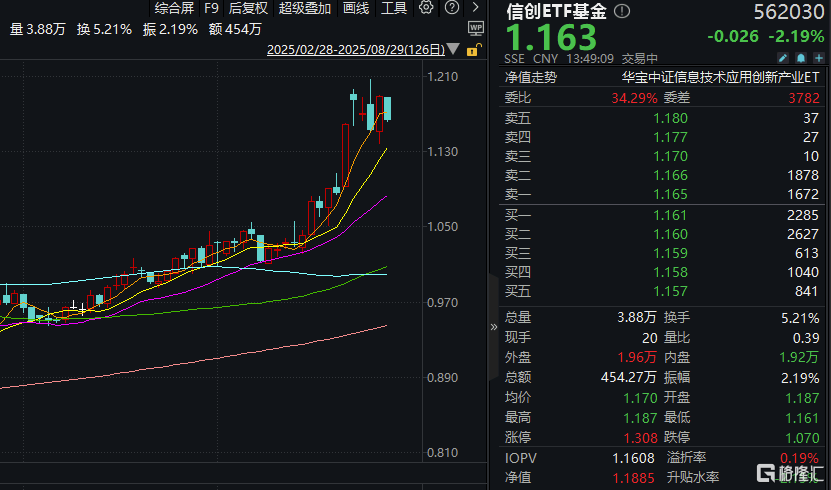Set a price alert with bell icon
The width and height of the screenshot is (831, 490).
(x=801, y=58)
